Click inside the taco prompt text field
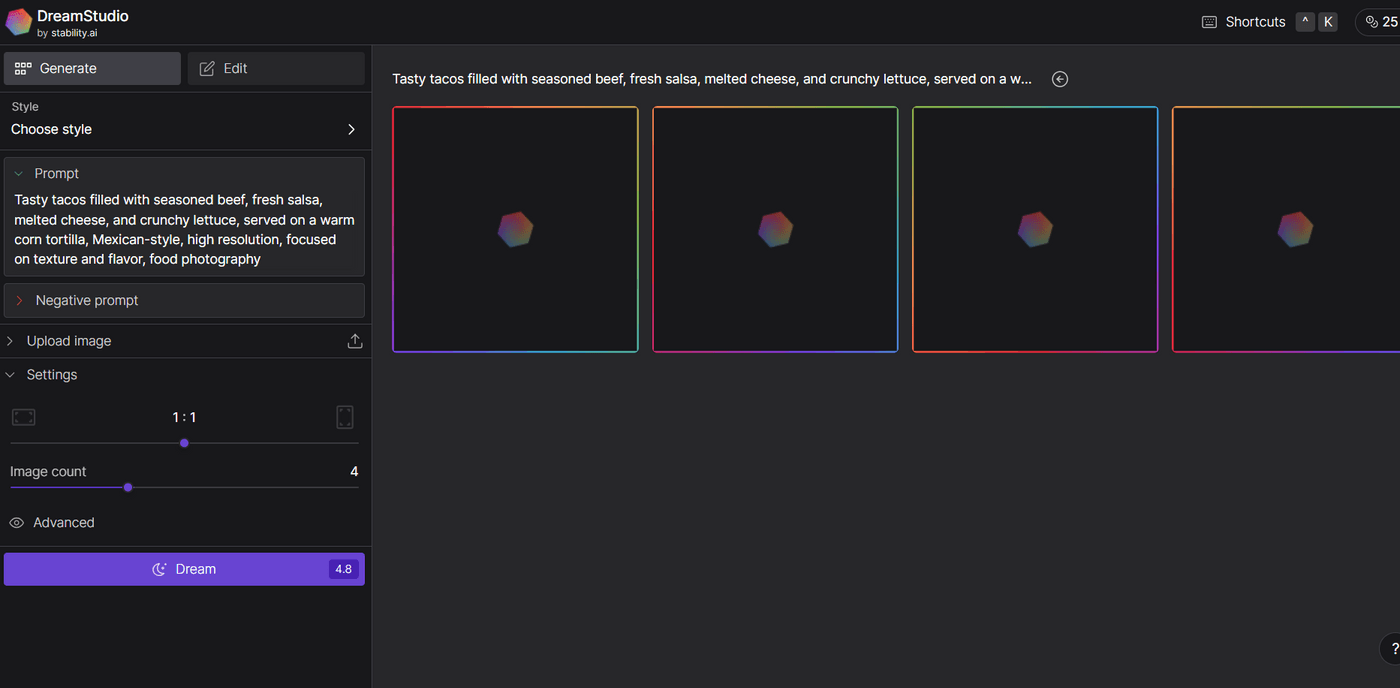Viewport: 1400px width, 688px height. click(184, 229)
